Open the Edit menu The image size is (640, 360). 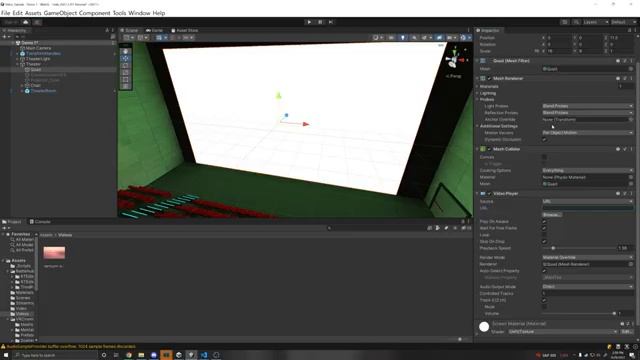click(18, 13)
